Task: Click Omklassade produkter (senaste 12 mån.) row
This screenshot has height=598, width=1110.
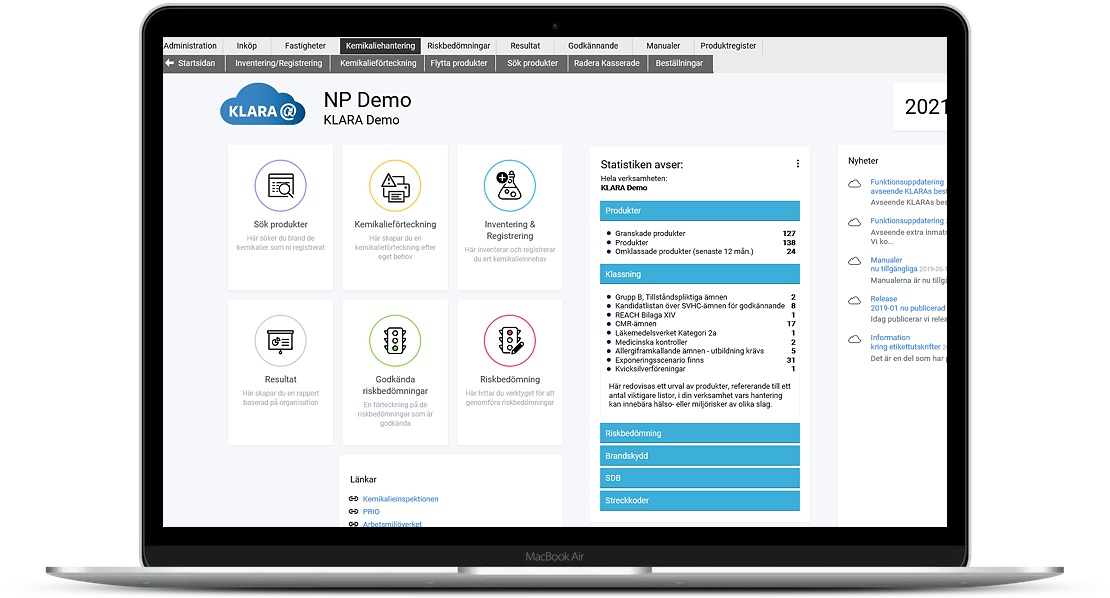Action: 701,251
